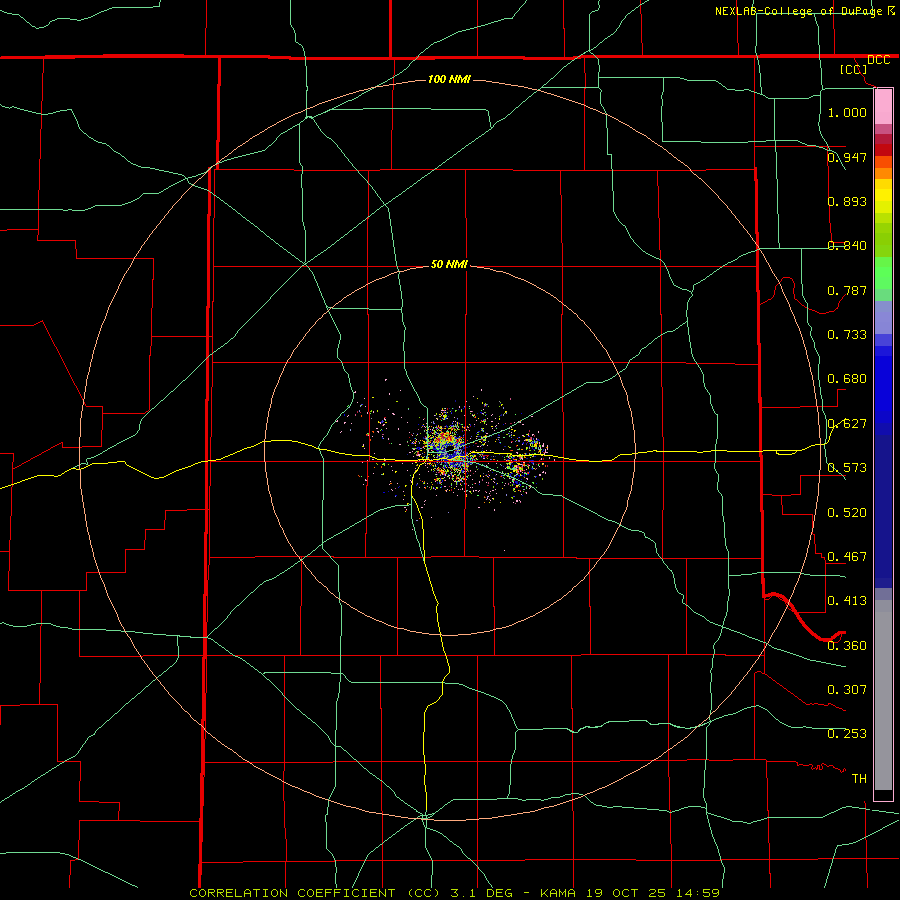Pick the bright green color bar segment
The height and width of the screenshot is (900, 900).
point(883,273)
